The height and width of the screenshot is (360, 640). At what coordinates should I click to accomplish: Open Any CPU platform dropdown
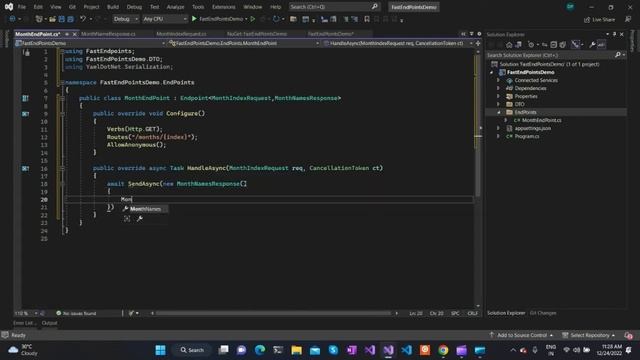click(x=165, y=19)
